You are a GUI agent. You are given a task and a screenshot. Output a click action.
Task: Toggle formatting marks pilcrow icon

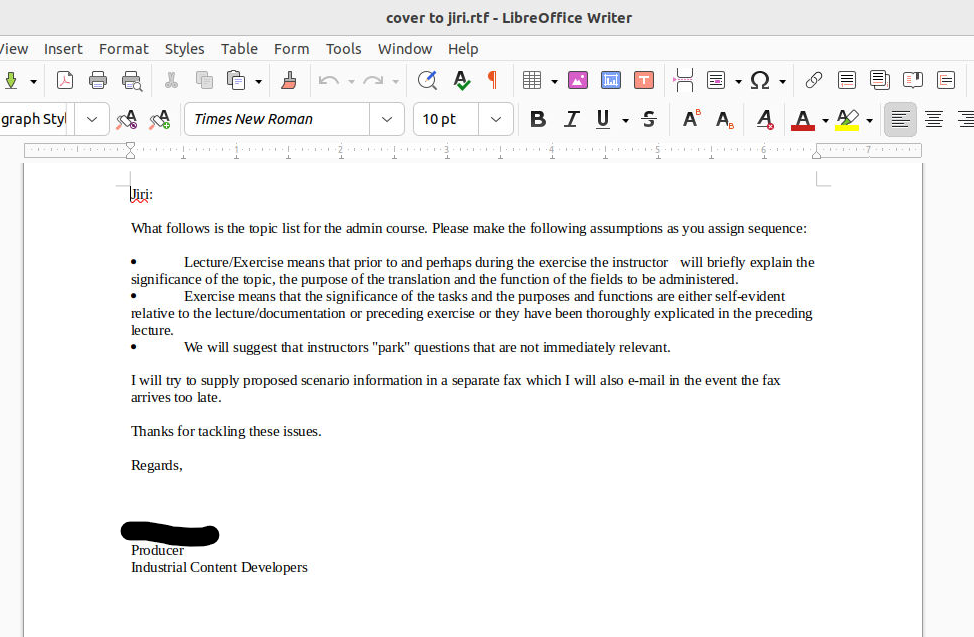pyautogui.click(x=493, y=80)
